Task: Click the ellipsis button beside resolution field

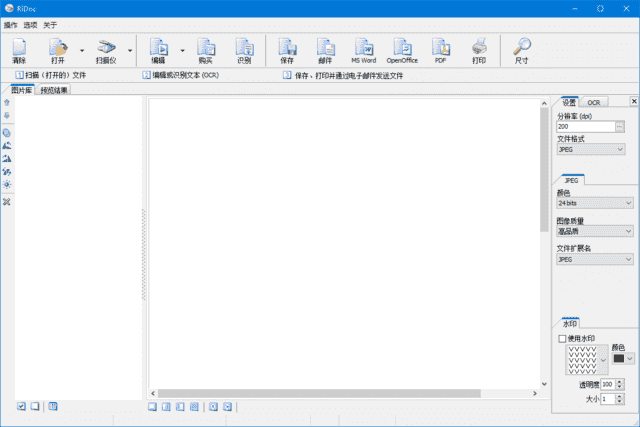Action: pyautogui.click(x=620, y=127)
